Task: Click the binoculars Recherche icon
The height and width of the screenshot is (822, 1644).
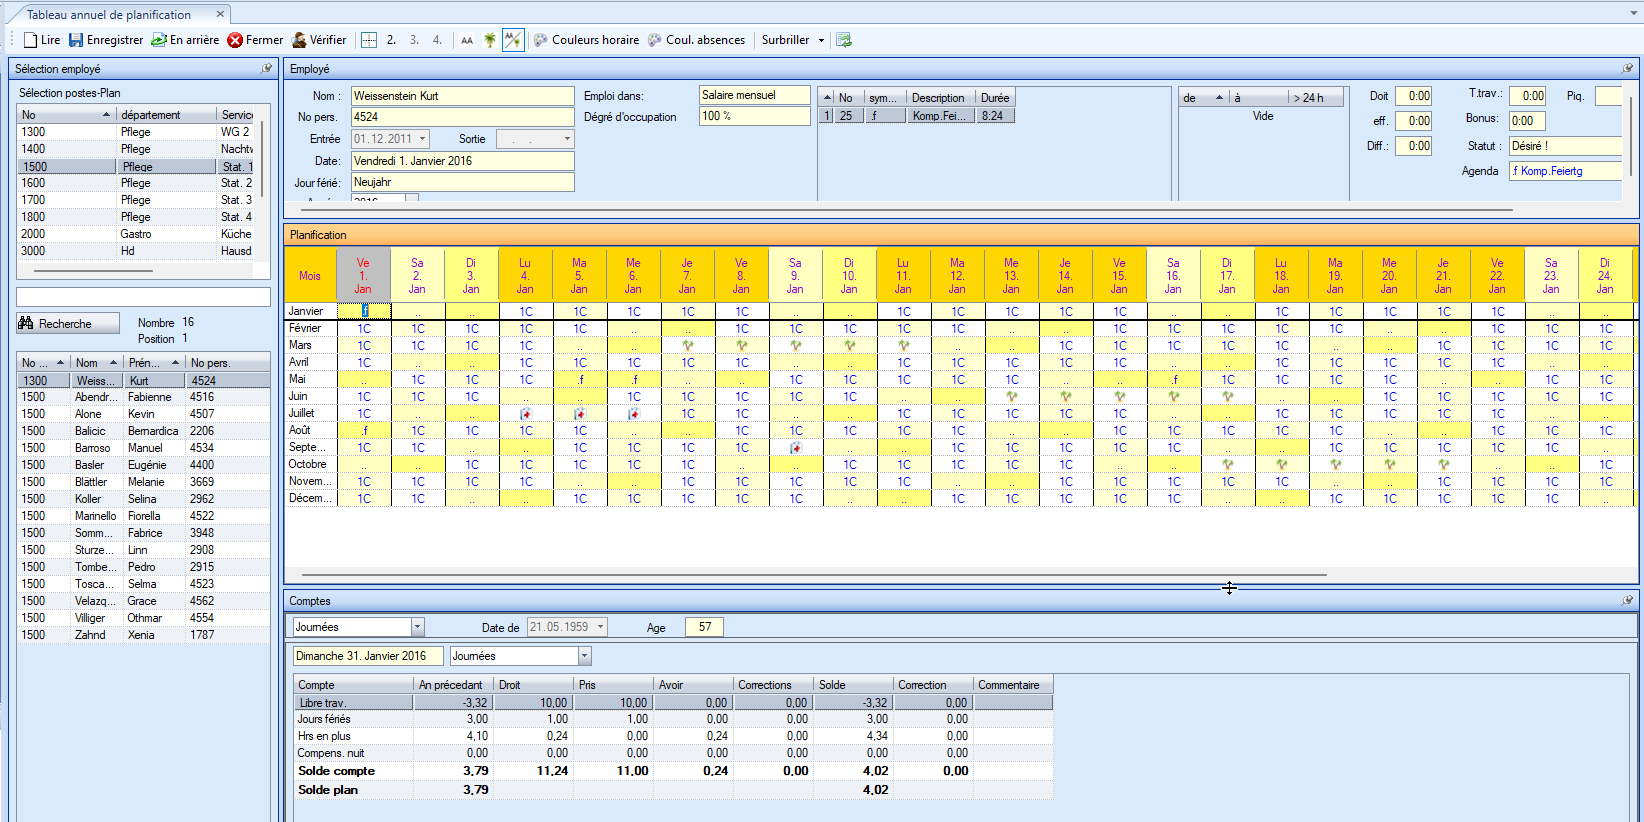Action: (x=27, y=324)
